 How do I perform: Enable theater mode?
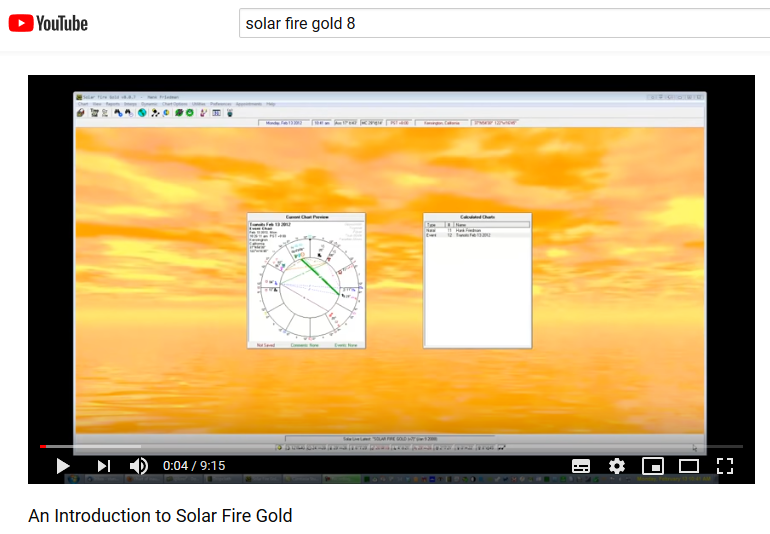point(688,466)
